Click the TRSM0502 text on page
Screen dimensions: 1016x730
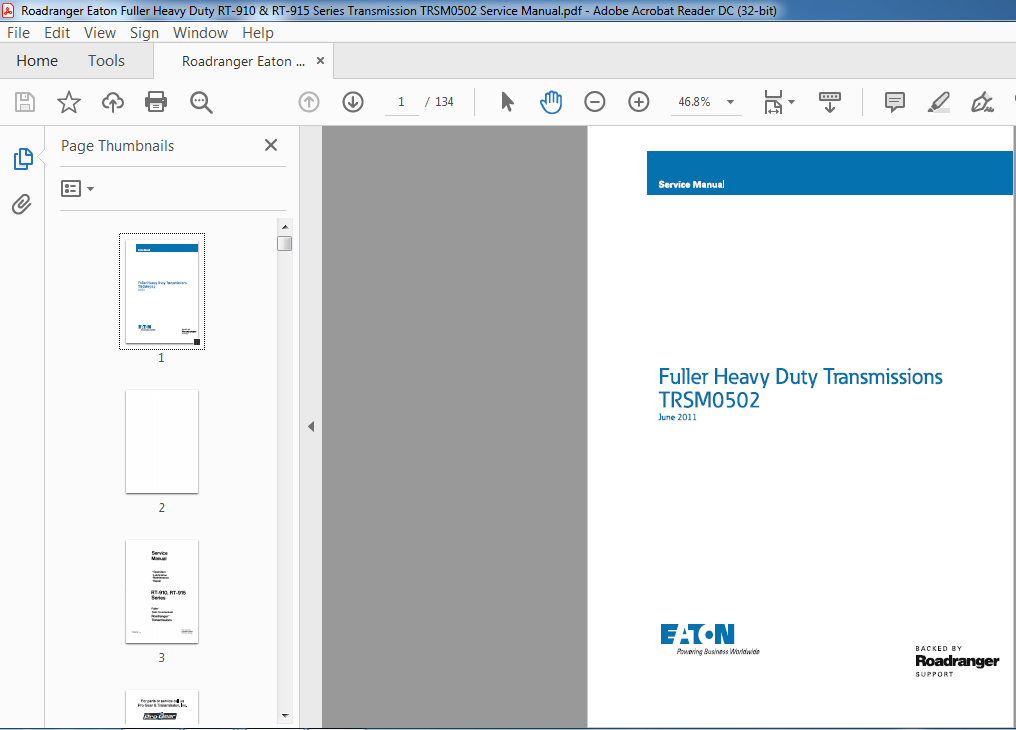(x=709, y=400)
